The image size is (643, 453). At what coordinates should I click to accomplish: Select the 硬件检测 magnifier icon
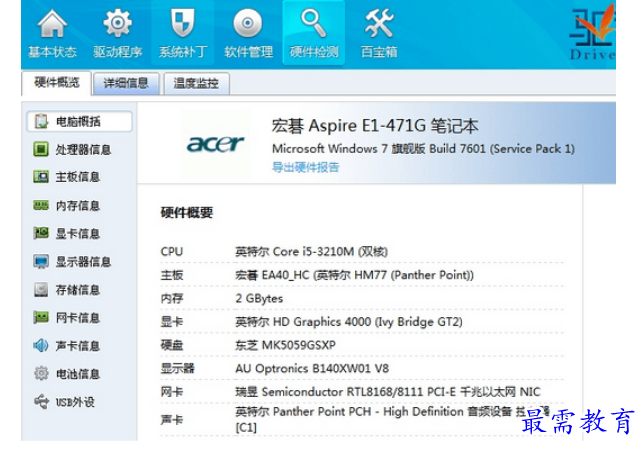pos(313,23)
